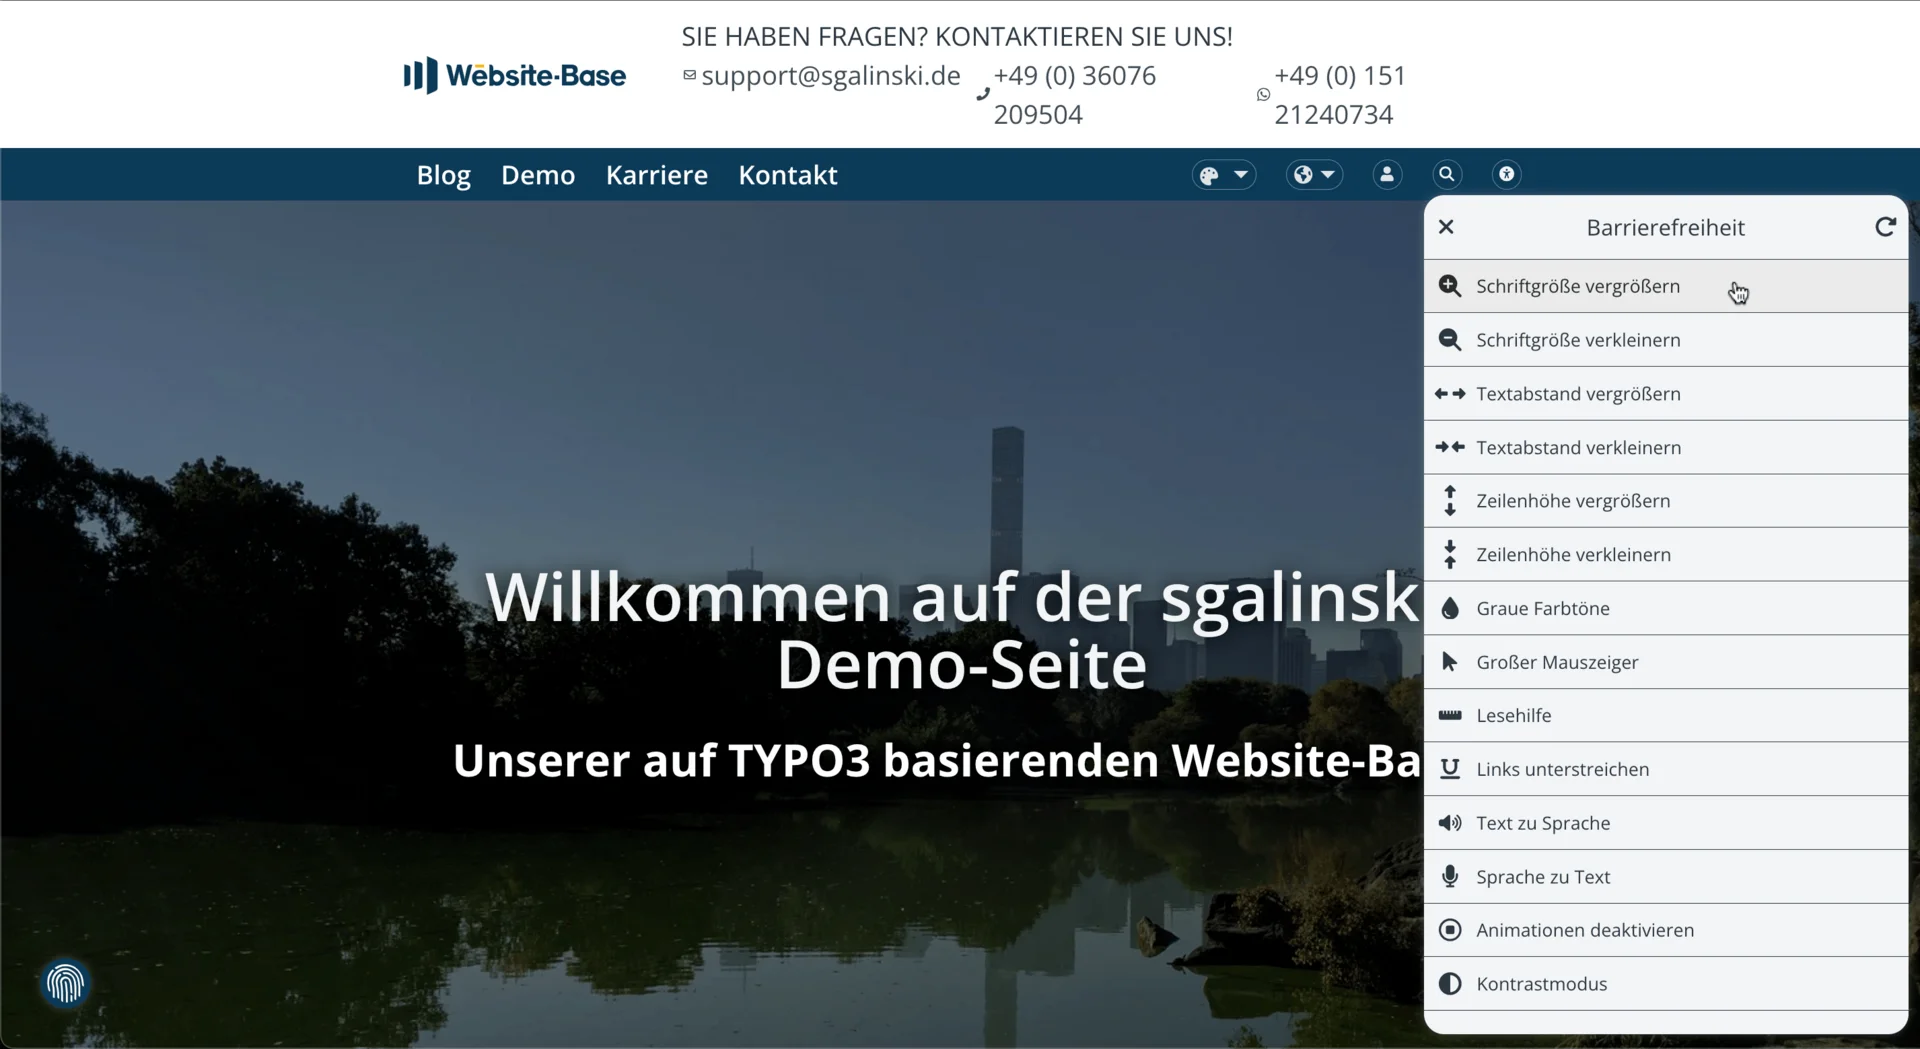Screen dimensions: 1920x1049
Task: Toggle Animationen deaktivieren
Action: [x=1584, y=930]
